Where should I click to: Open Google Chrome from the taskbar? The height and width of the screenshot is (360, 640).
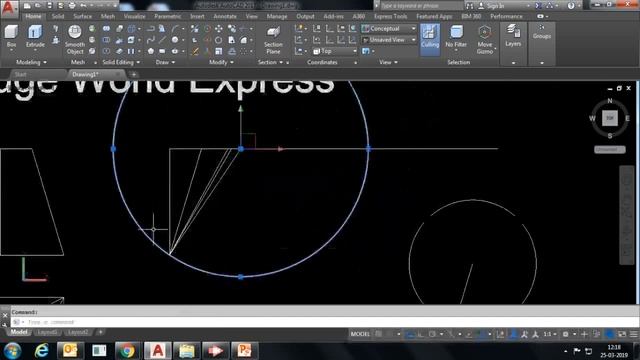pos(127,350)
